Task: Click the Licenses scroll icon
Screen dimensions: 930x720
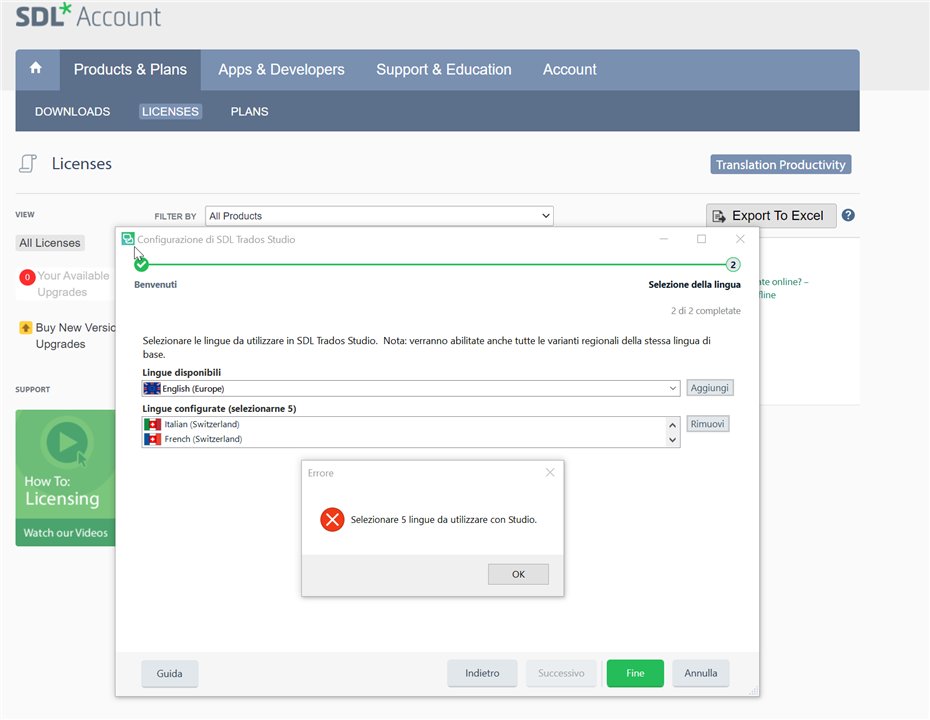Action: click(x=28, y=163)
